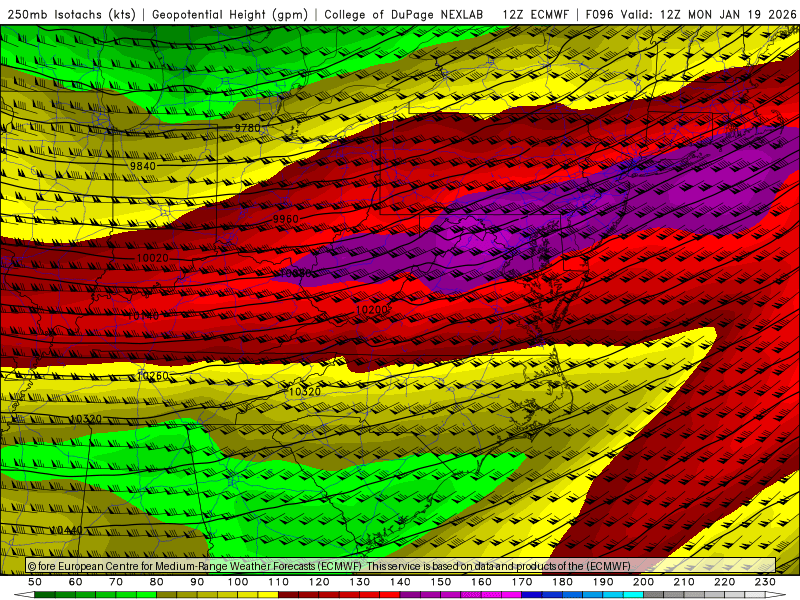Click the 80 value on color scale
Screen dimensions: 800x600
157,582
